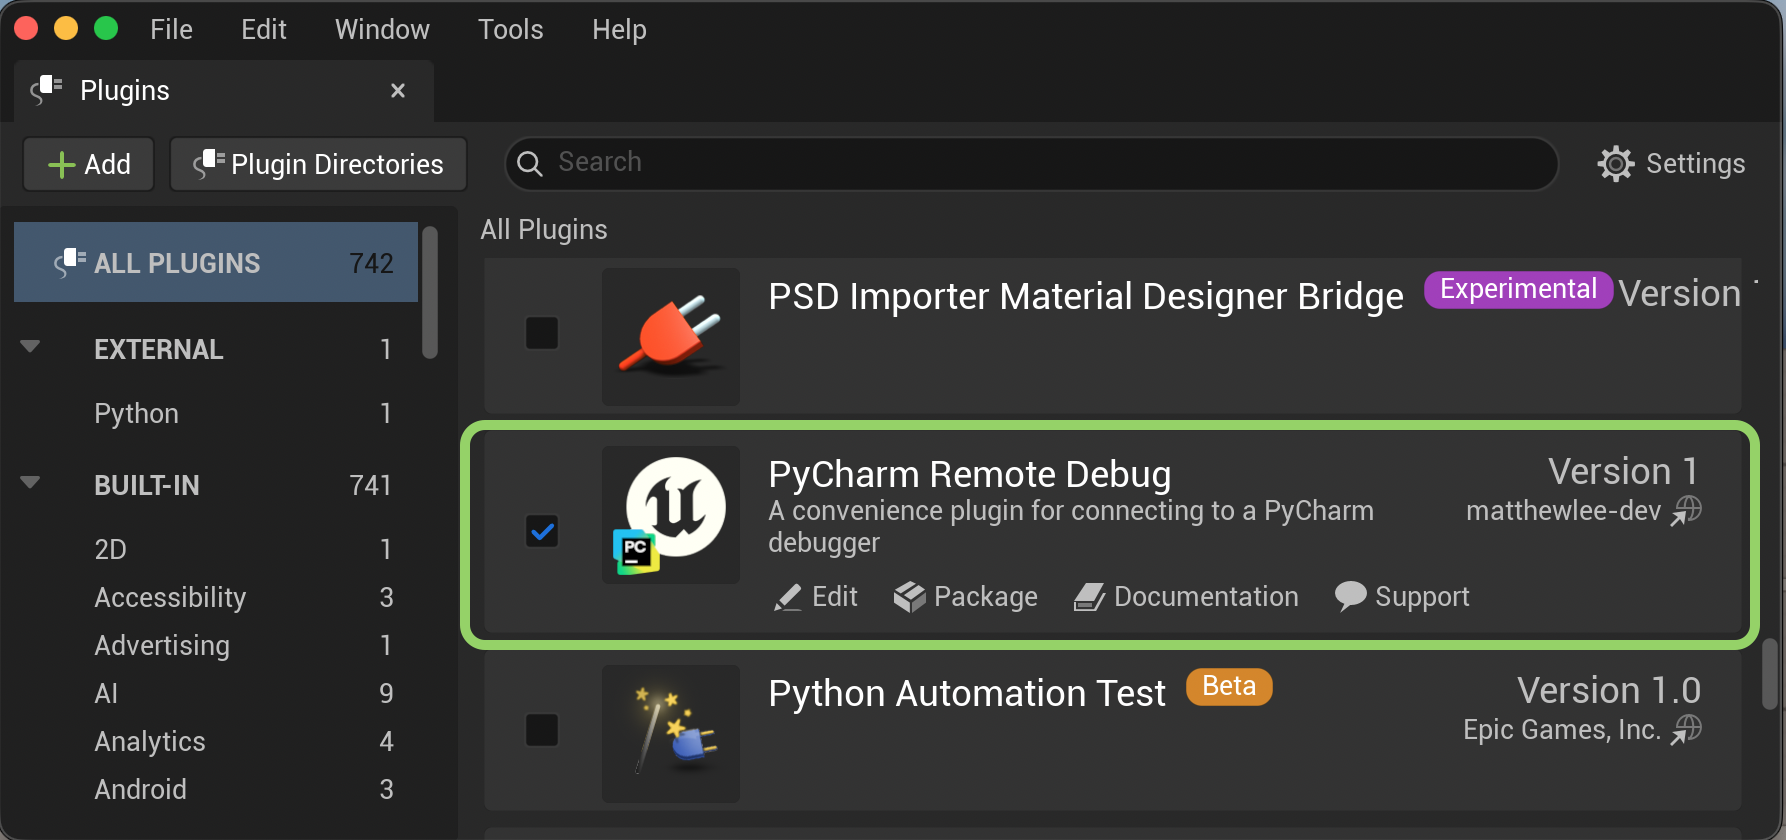The height and width of the screenshot is (840, 1786).
Task: Click the Documentation book icon
Action: [1089, 597]
